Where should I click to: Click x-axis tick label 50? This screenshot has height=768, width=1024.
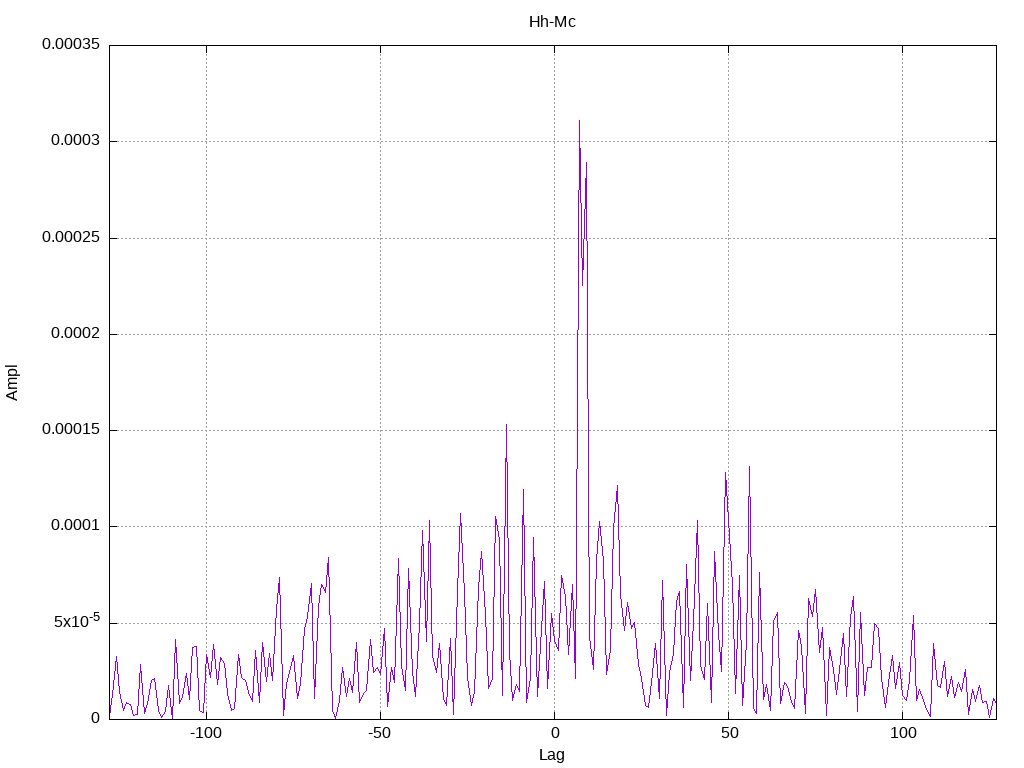[729, 733]
